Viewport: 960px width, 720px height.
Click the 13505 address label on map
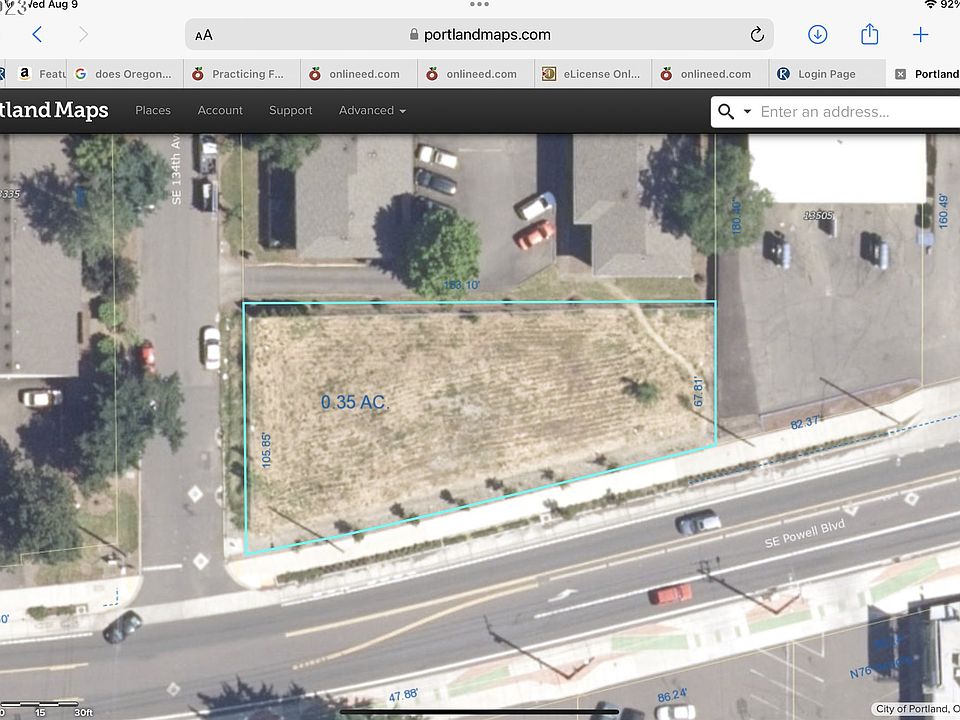coord(819,216)
